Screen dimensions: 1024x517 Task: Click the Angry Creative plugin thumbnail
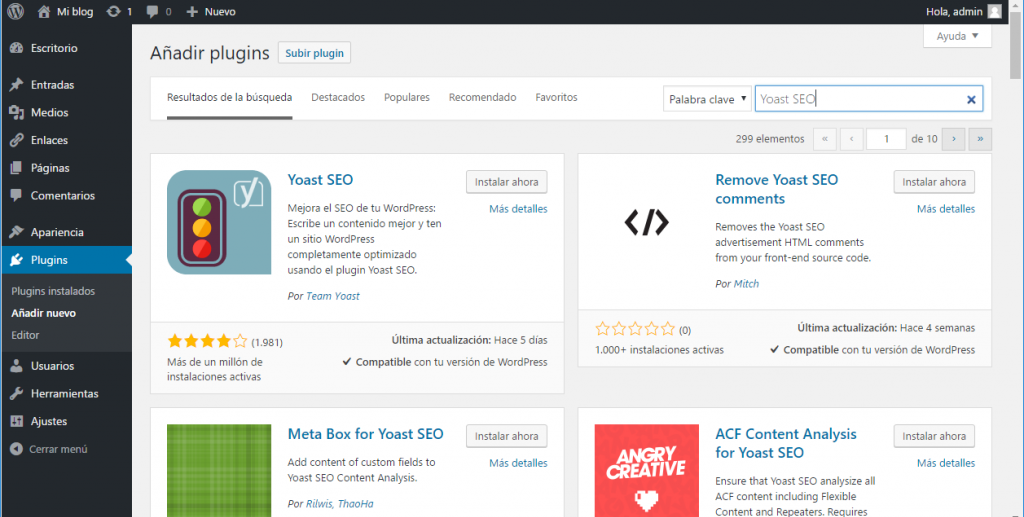tap(647, 471)
